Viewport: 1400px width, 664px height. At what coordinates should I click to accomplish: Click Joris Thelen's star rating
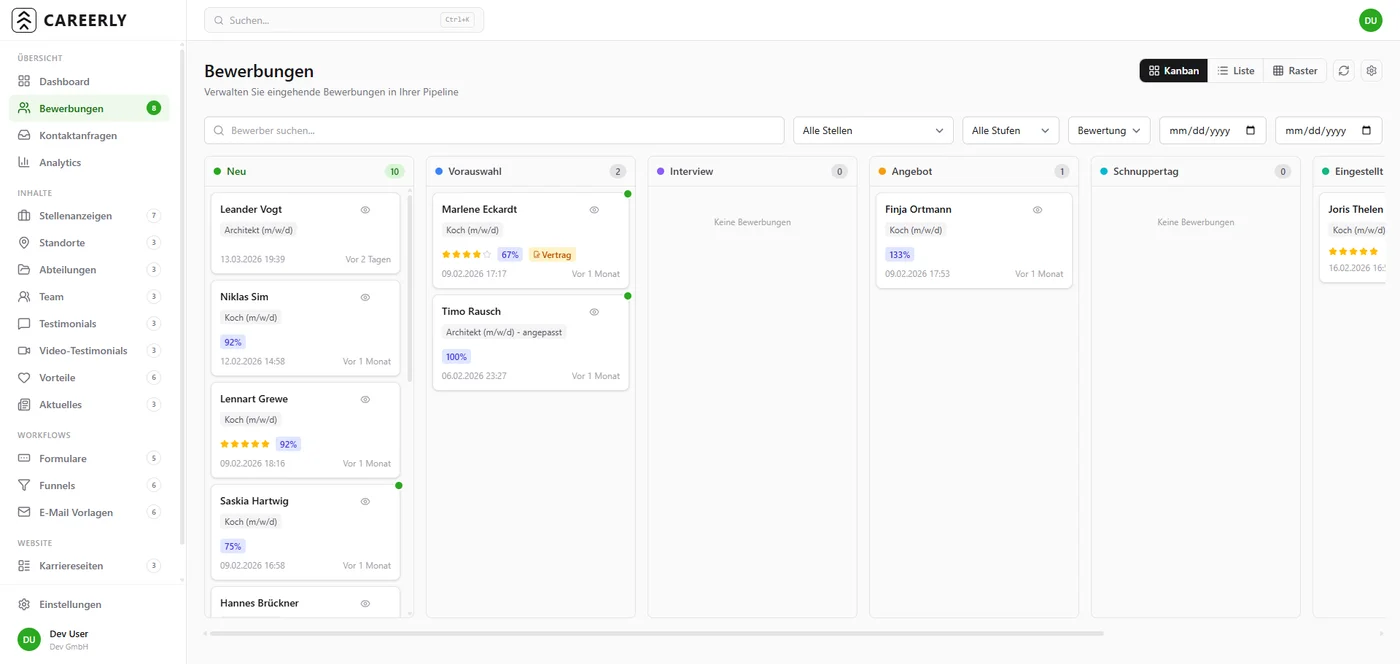(x=1354, y=251)
